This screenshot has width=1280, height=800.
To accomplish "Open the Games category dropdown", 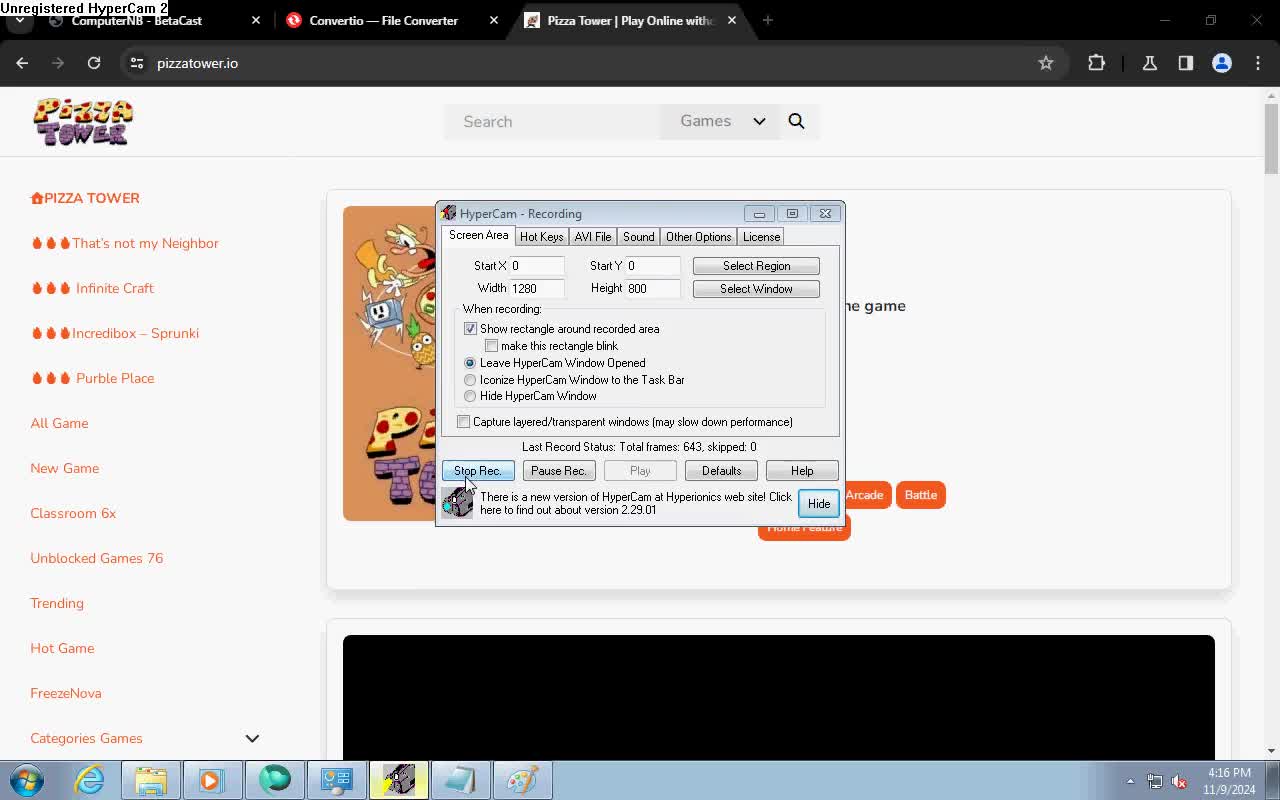I will tap(722, 121).
